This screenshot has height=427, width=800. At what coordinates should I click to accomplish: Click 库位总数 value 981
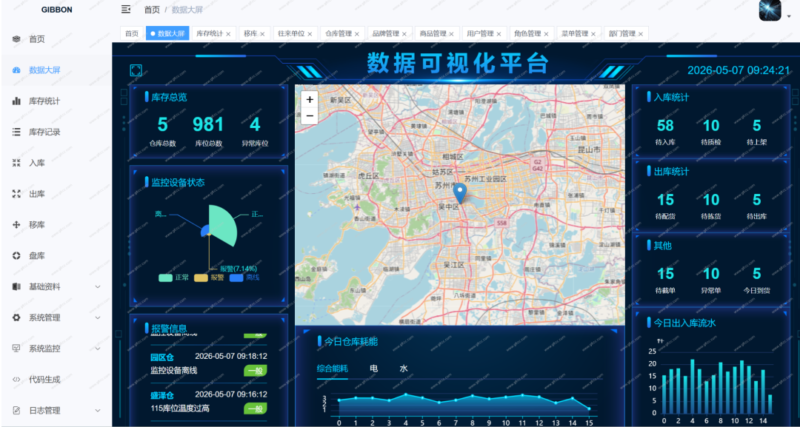(208, 124)
